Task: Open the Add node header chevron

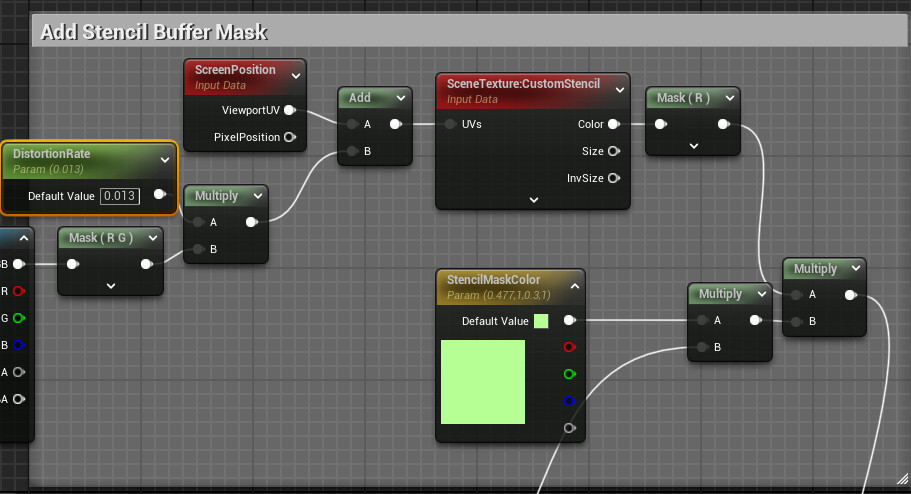Action: [401, 98]
